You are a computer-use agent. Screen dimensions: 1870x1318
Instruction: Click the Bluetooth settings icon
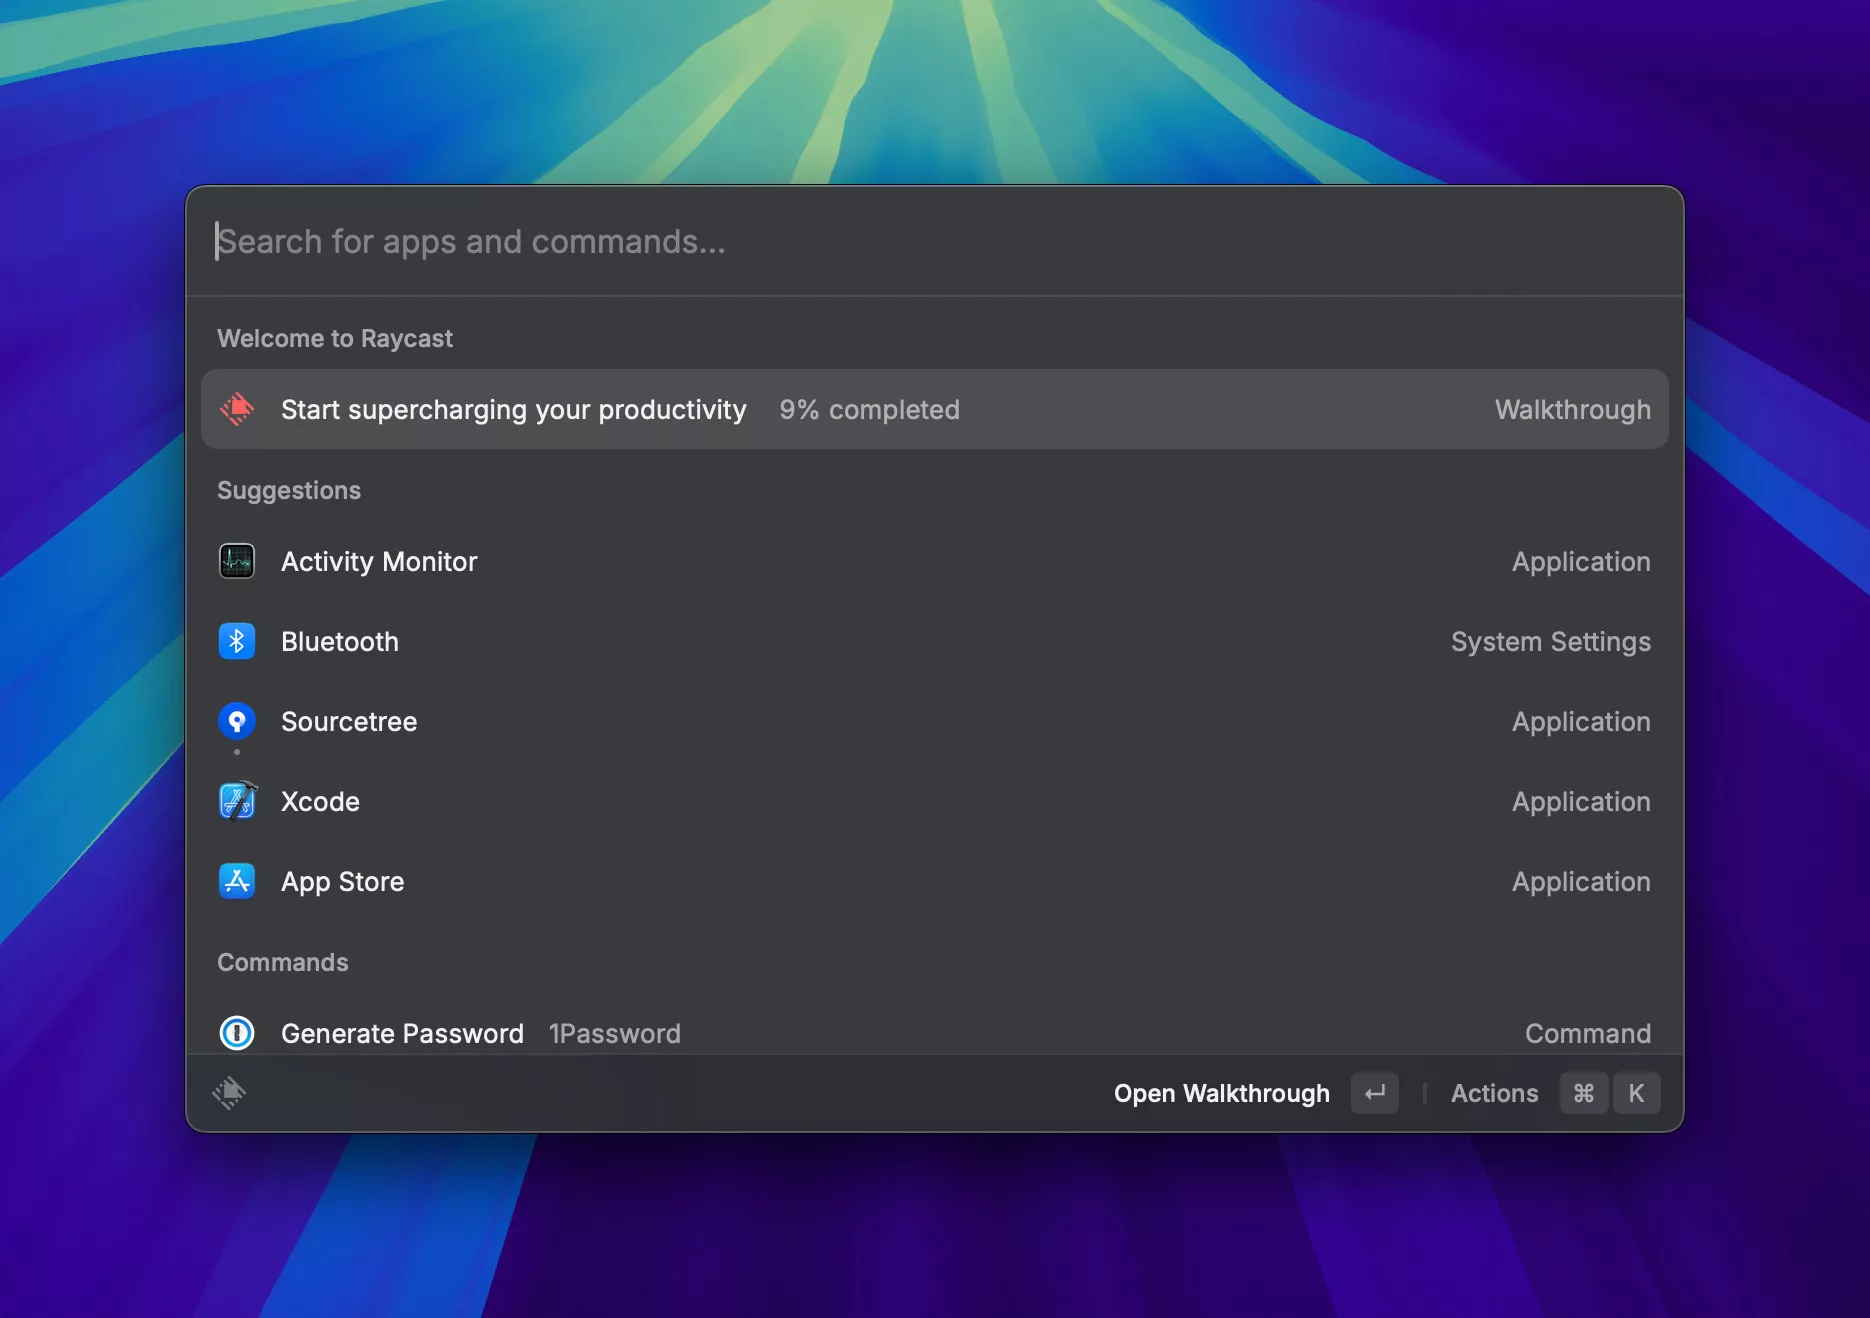pos(237,641)
